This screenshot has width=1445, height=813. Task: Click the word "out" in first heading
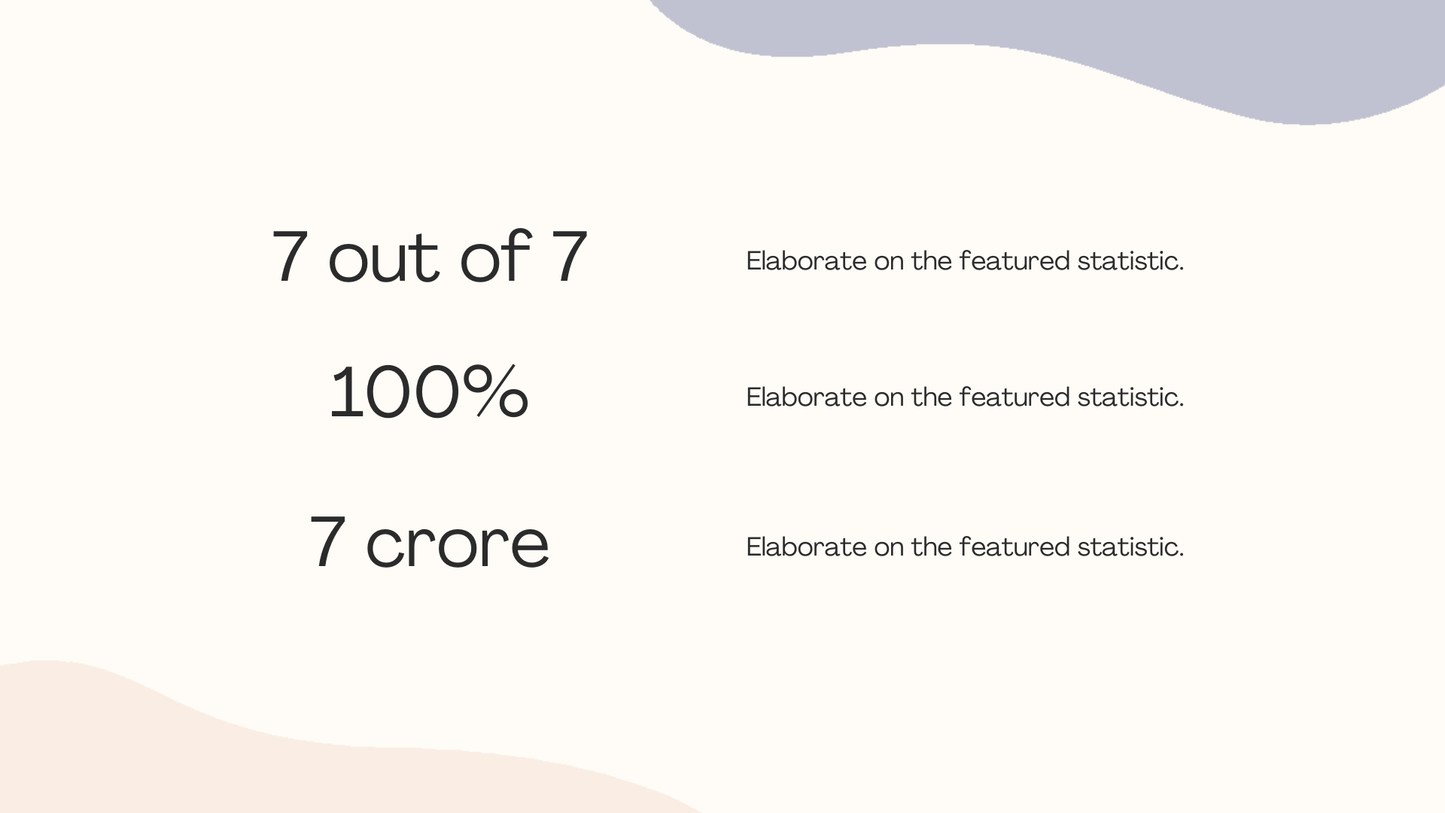(384, 259)
